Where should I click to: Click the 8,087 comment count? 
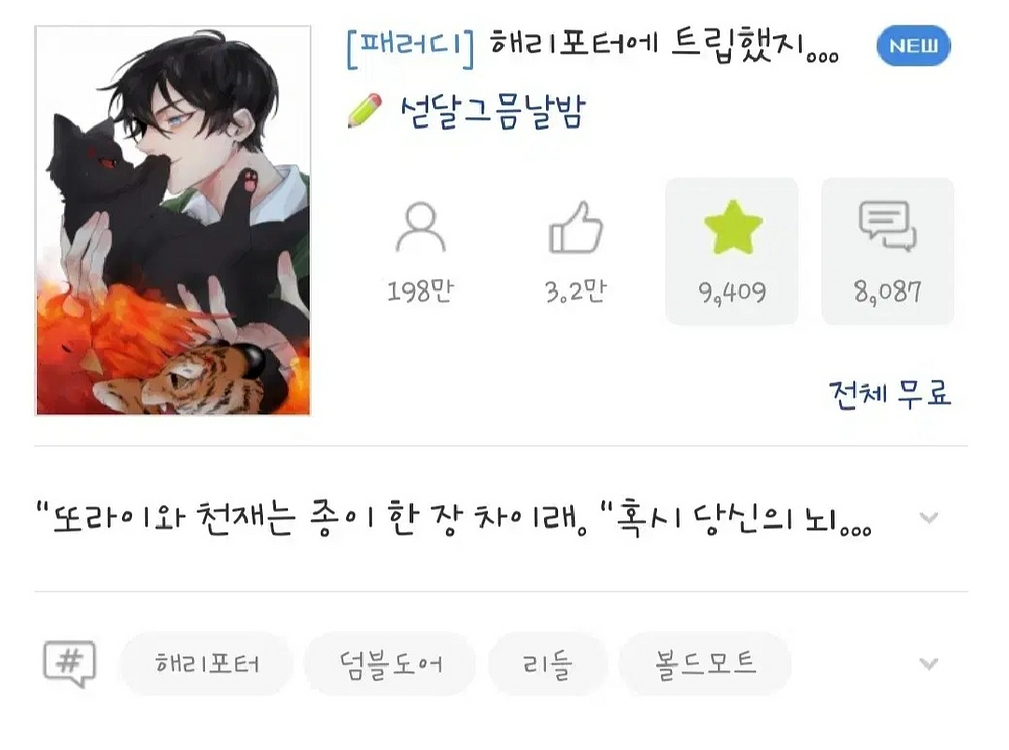coord(888,292)
